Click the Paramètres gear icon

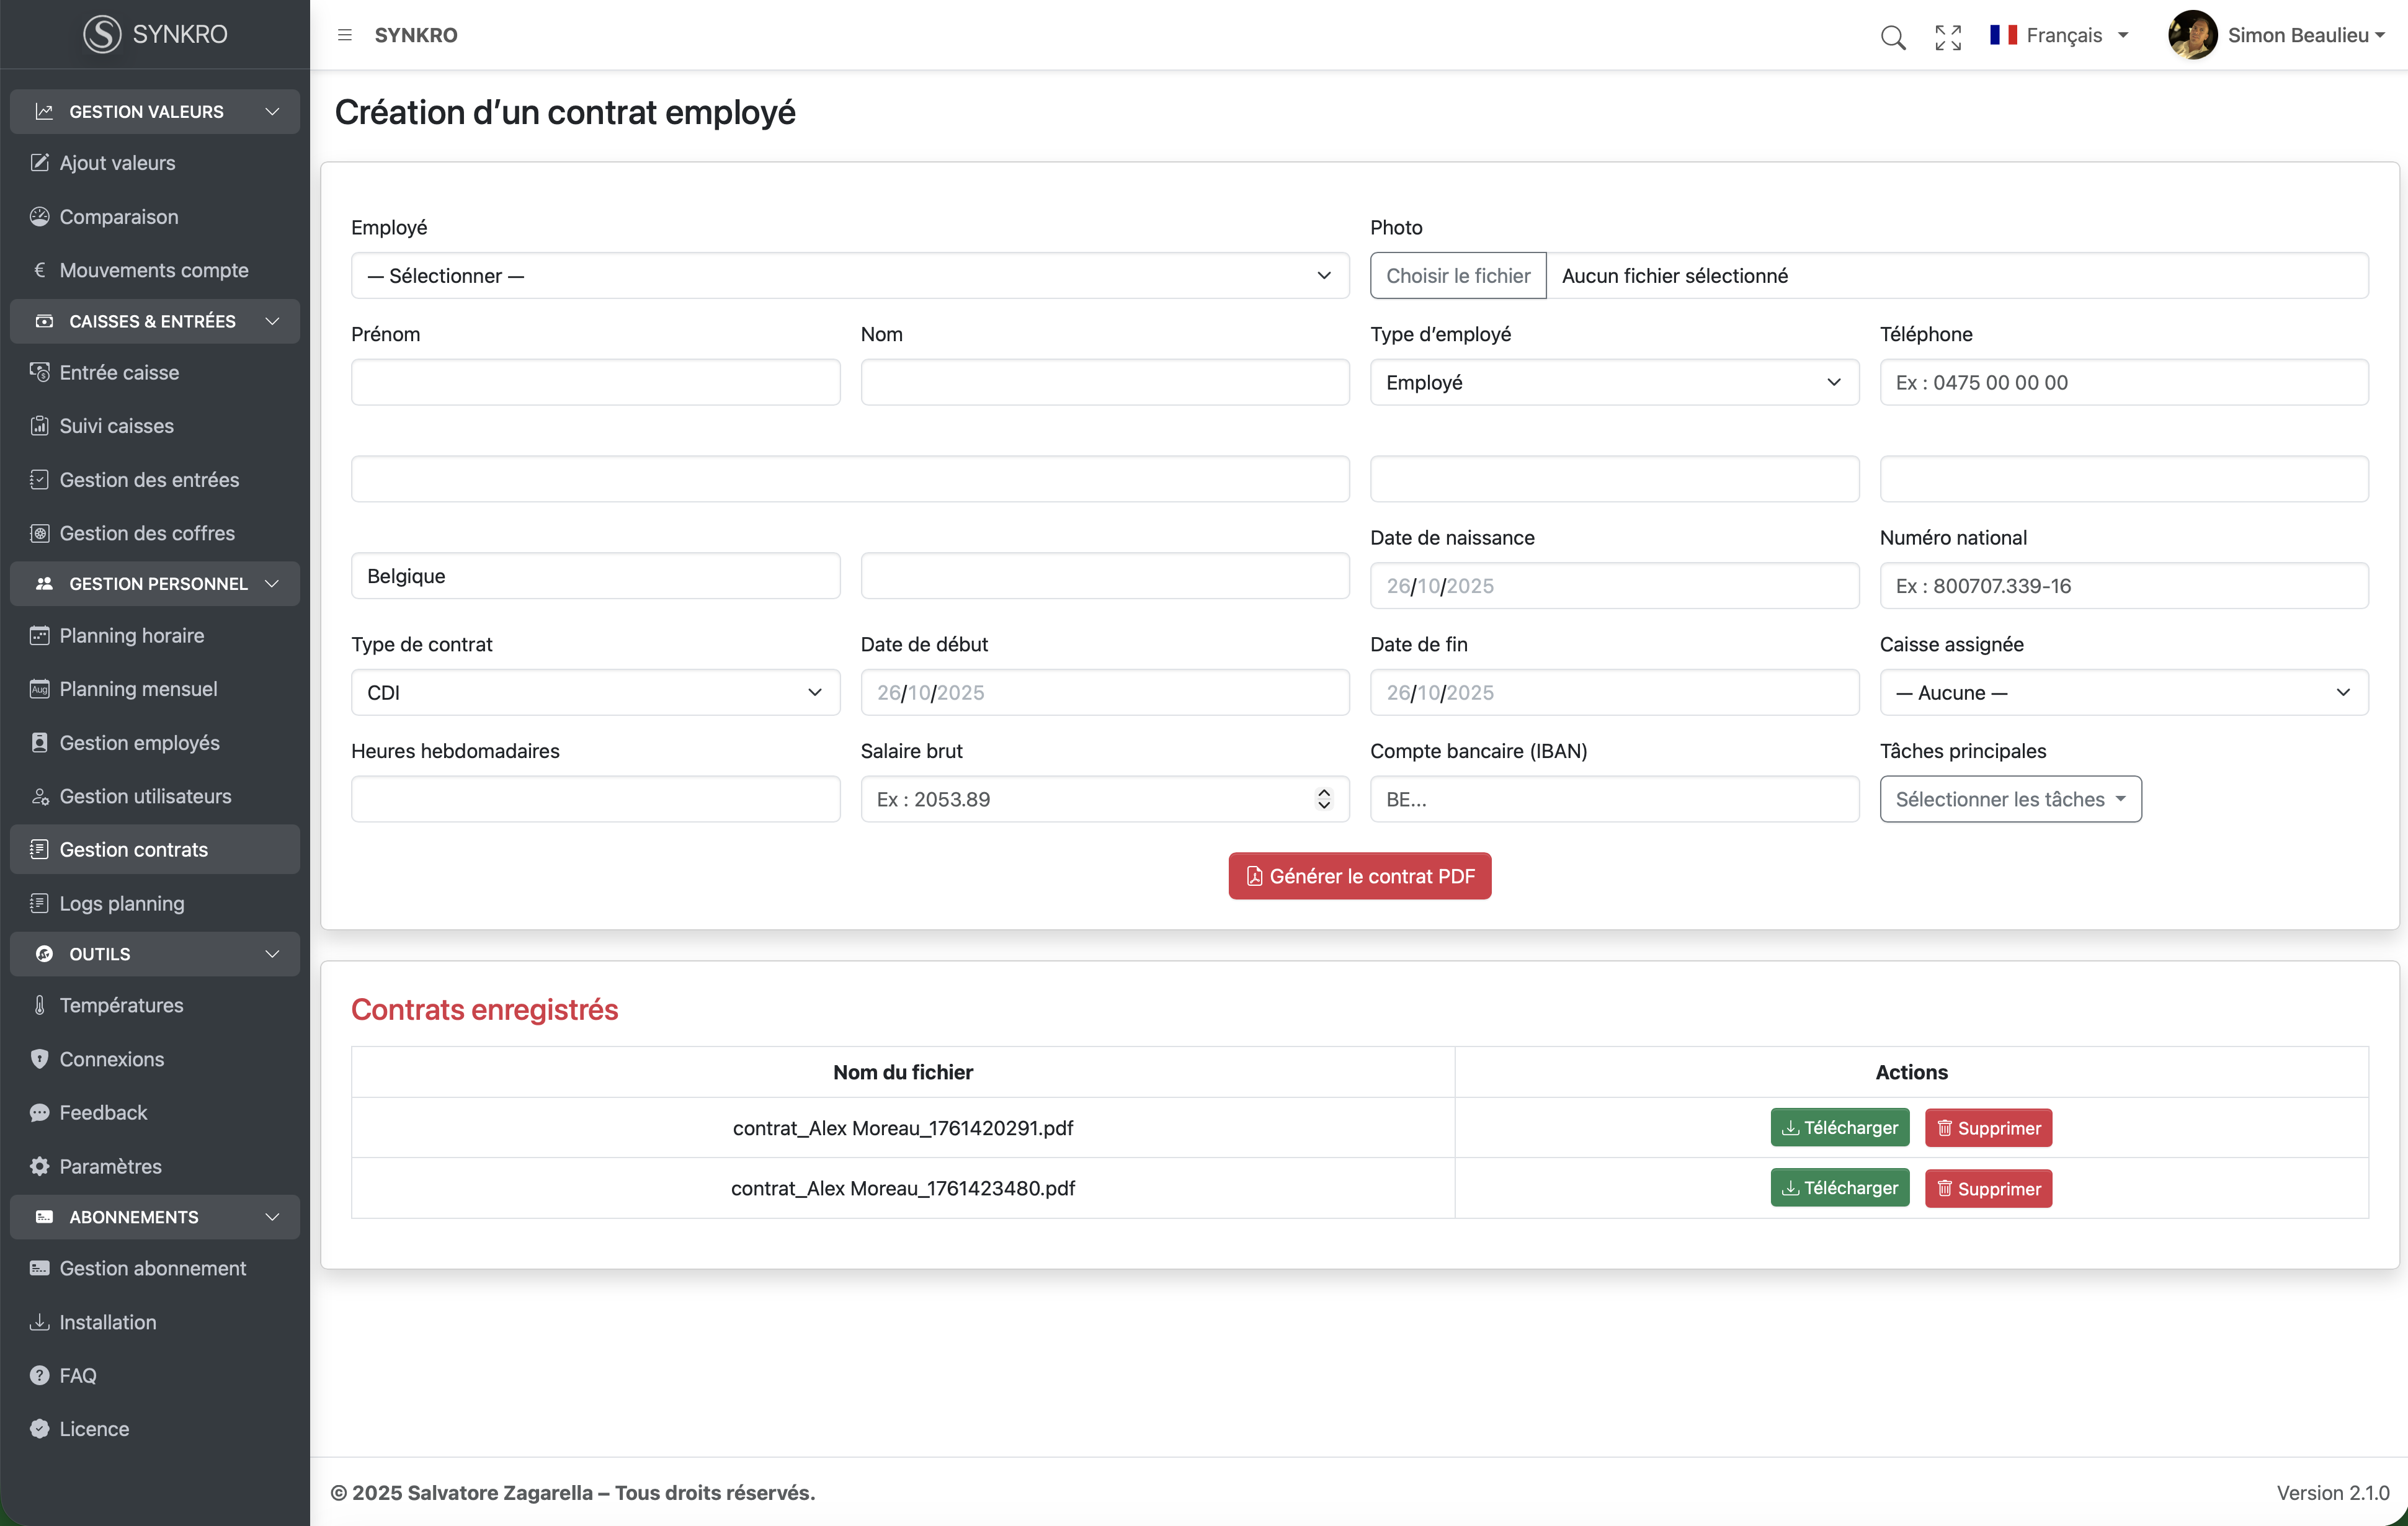(x=39, y=1166)
